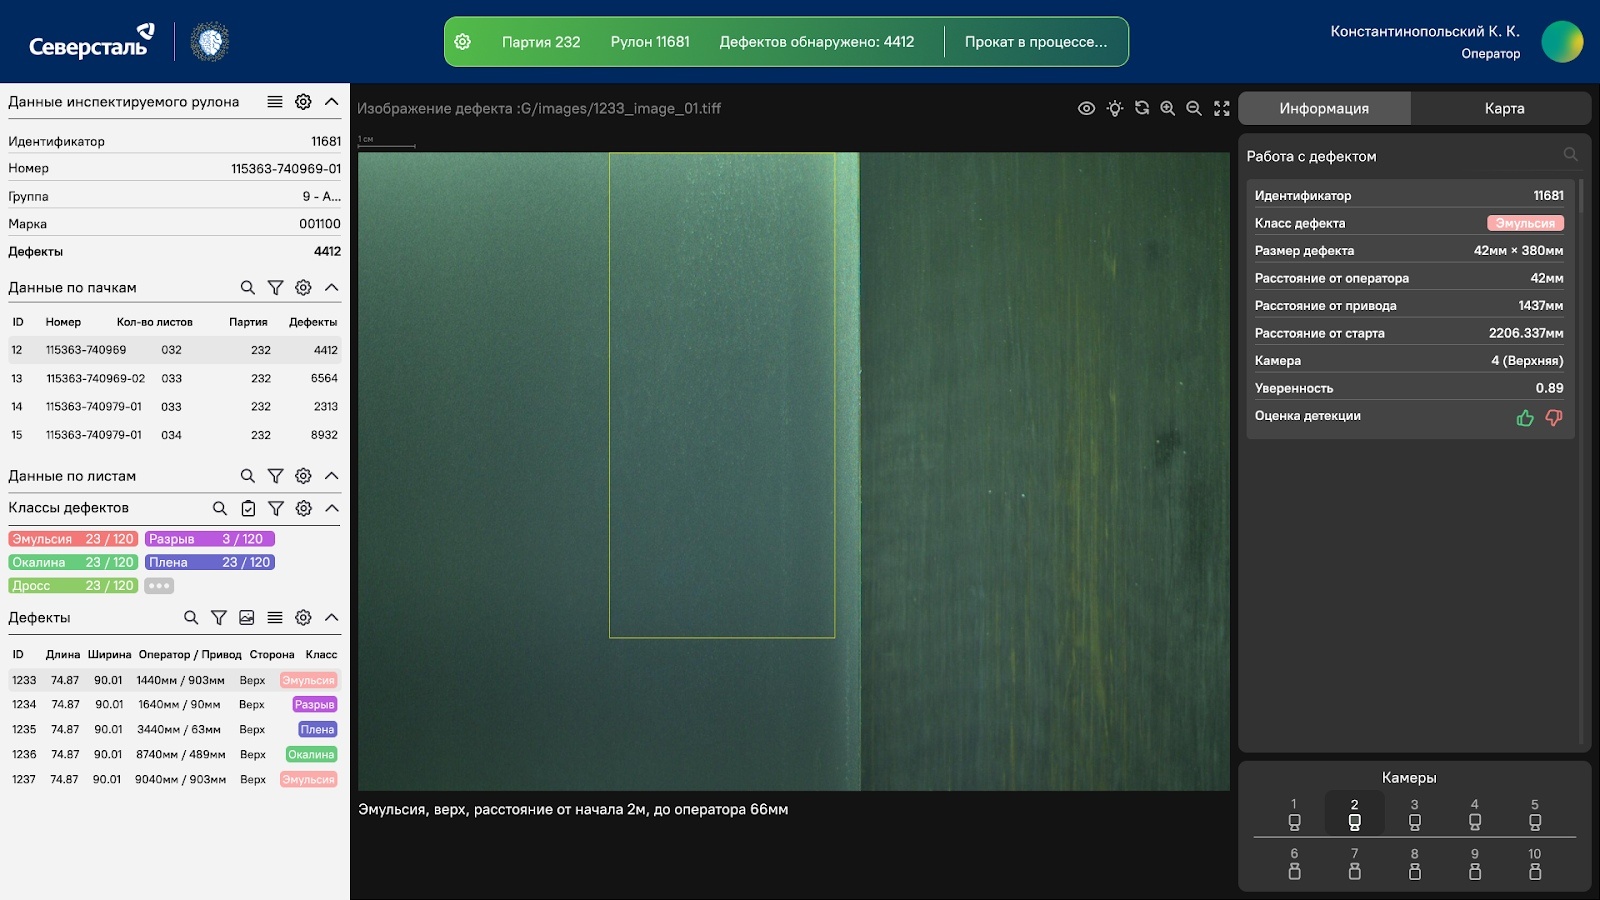This screenshot has height=900, width=1600.
Task: Select defect row 1237
Action: pos(175,780)
